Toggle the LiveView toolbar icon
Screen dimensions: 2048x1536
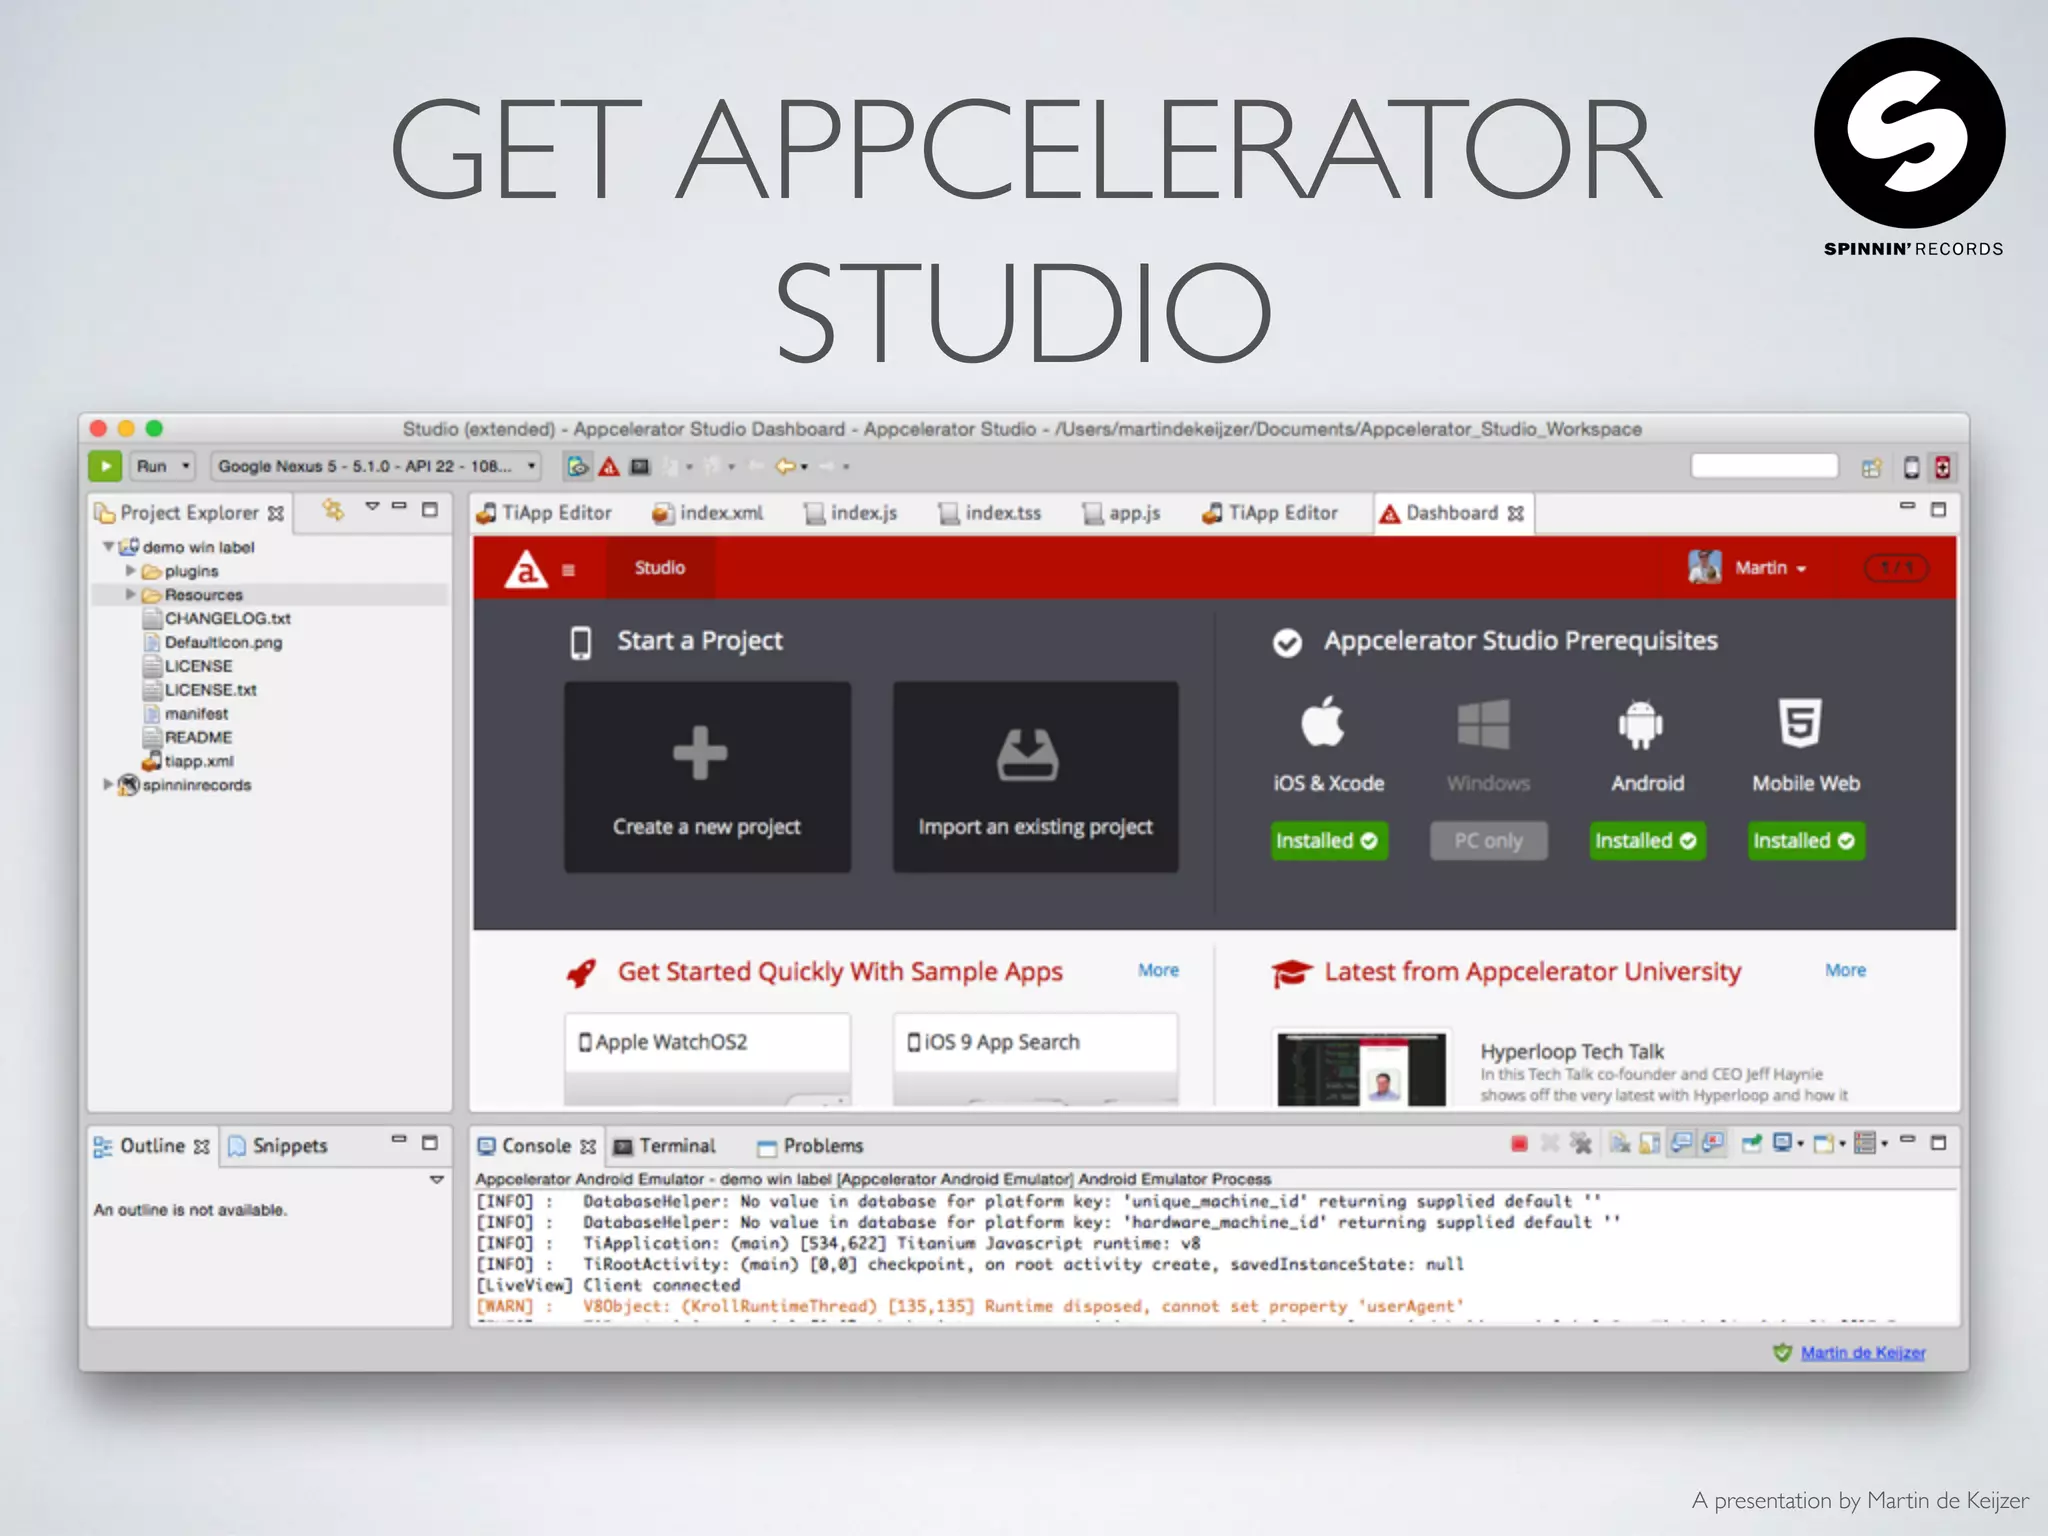(x=578, y=466)
